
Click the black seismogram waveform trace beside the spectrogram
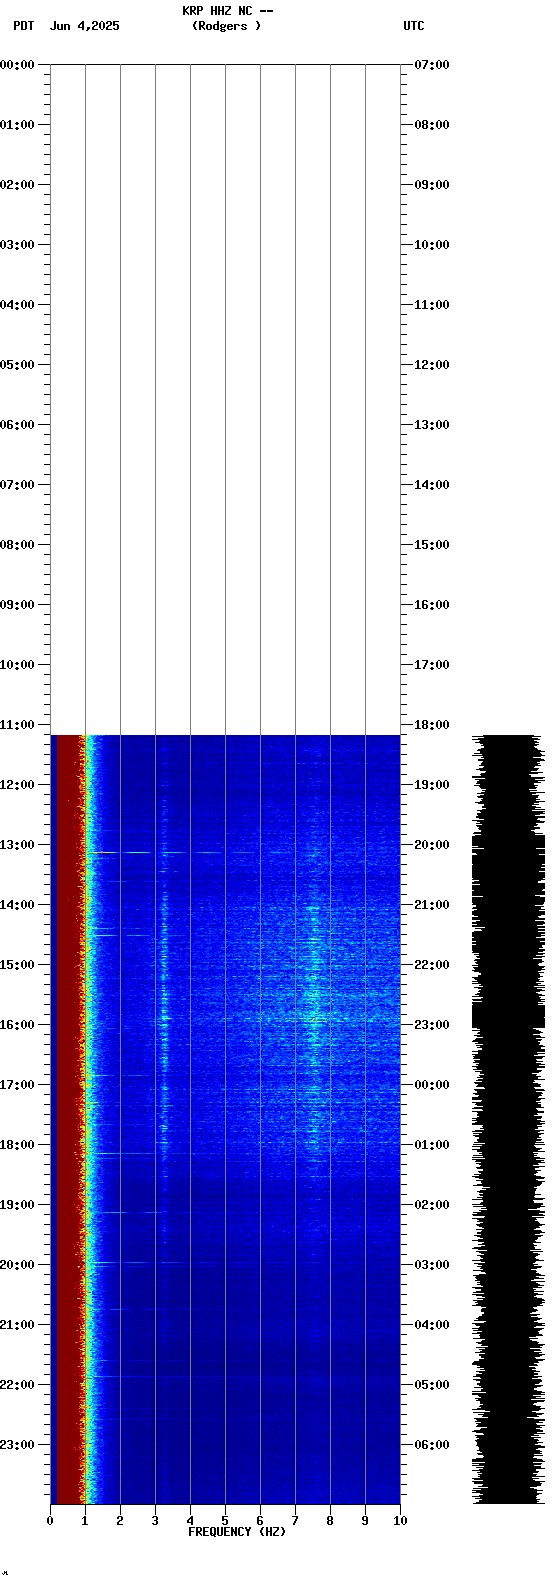[508, 1120]
